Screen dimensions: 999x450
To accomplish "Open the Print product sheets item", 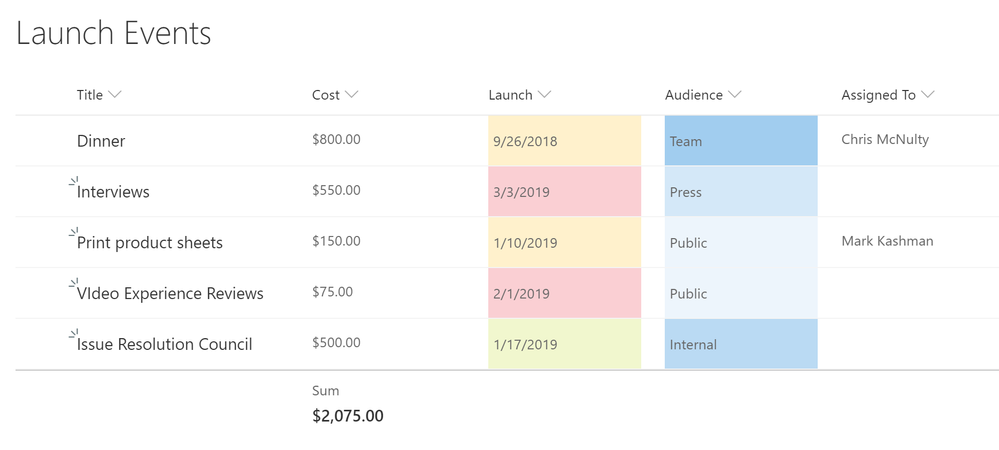I will coord(150,243).
